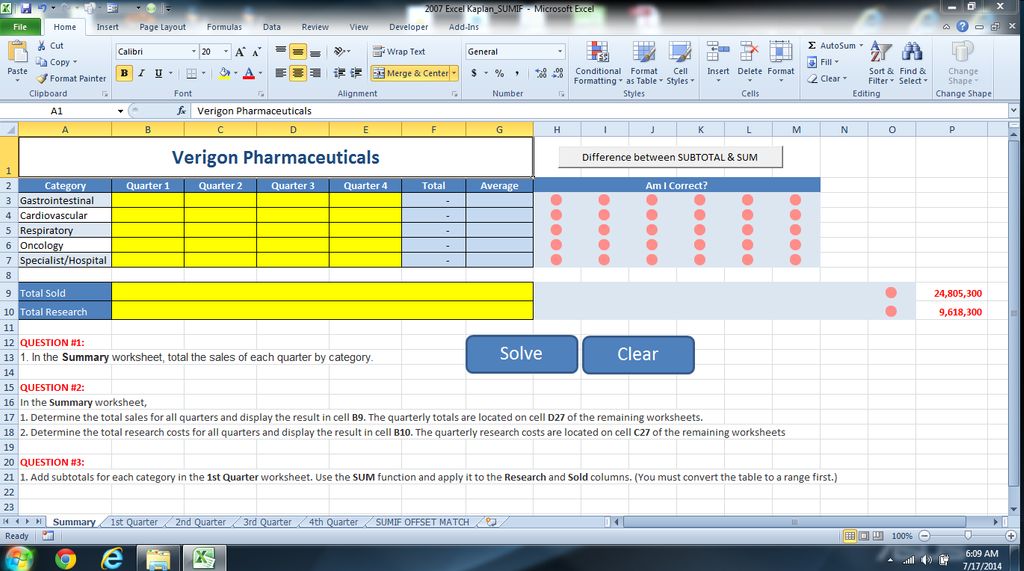Open Sort & Filter
Viewport: 1024px width, 571px height.
pos(880,63)
